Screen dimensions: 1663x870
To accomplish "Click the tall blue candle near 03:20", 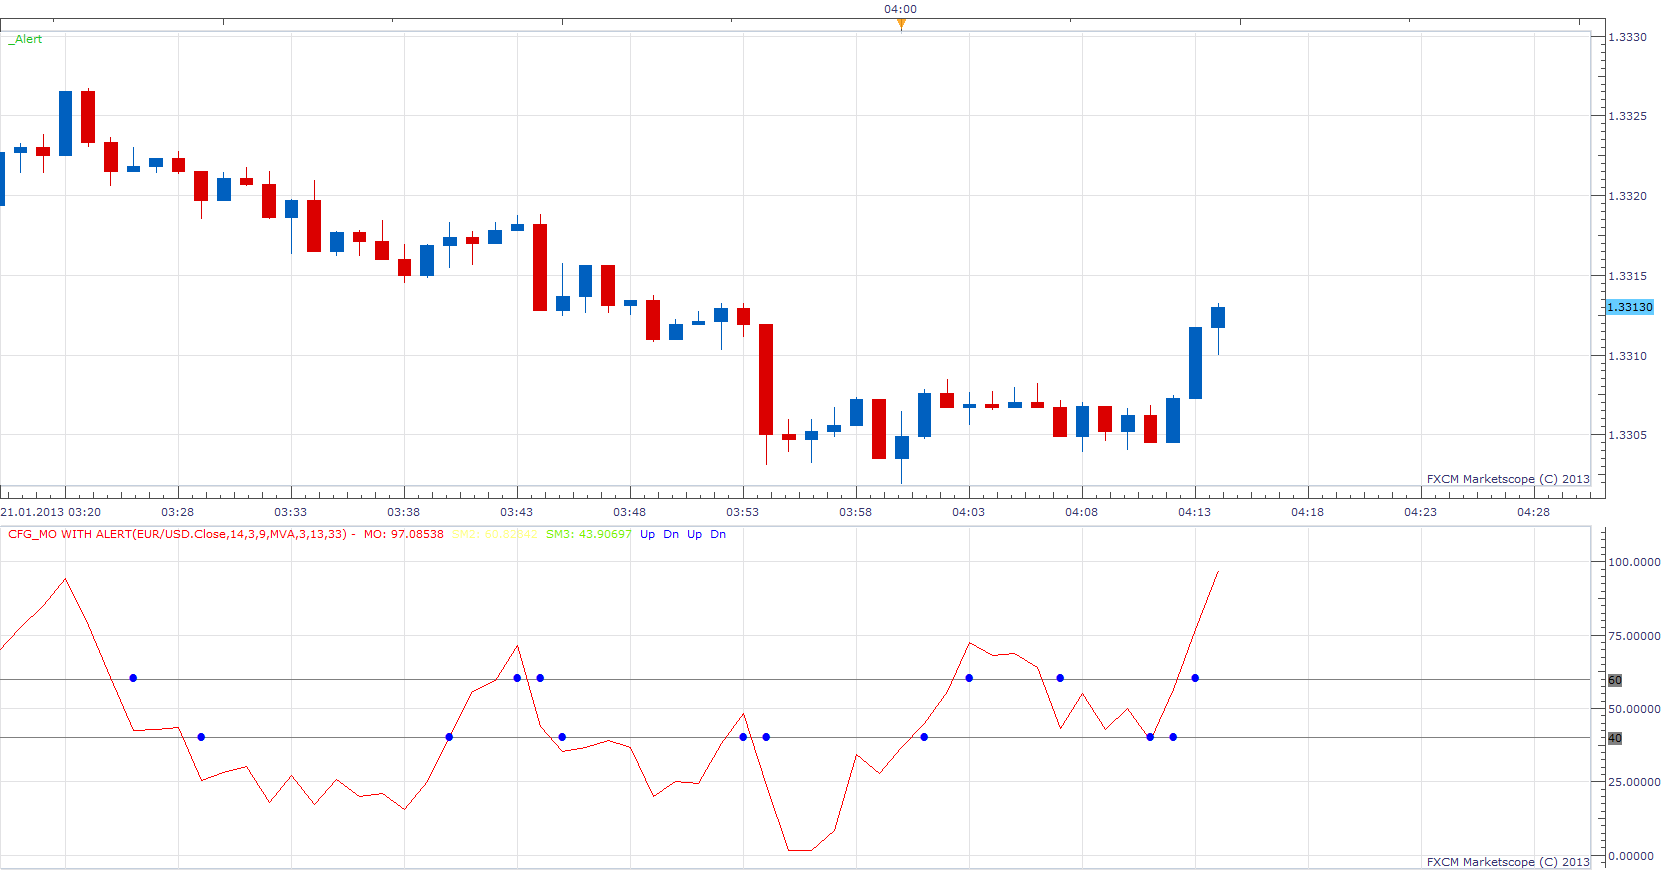I will 65,123.
